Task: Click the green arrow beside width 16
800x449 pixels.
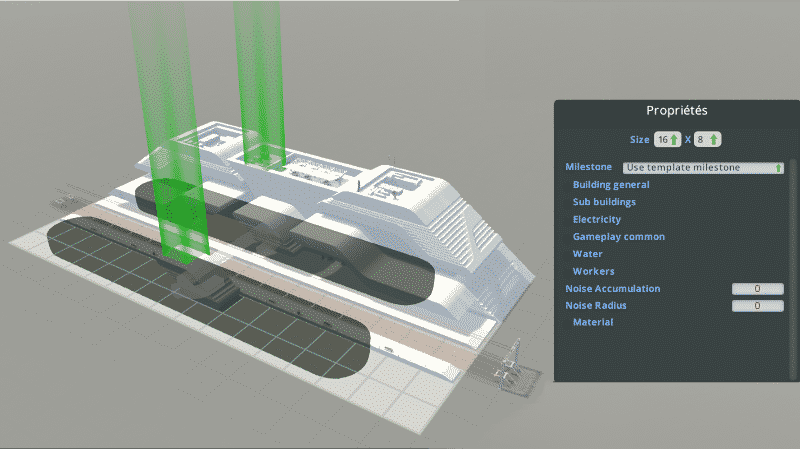Action: [675, 139]
